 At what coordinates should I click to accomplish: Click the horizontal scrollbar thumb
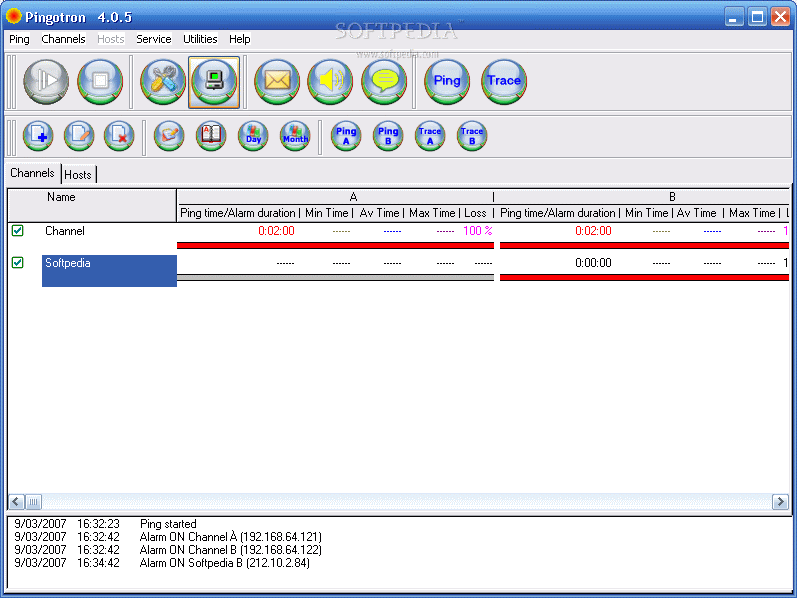pyautogui.click(x=34, y=502)
